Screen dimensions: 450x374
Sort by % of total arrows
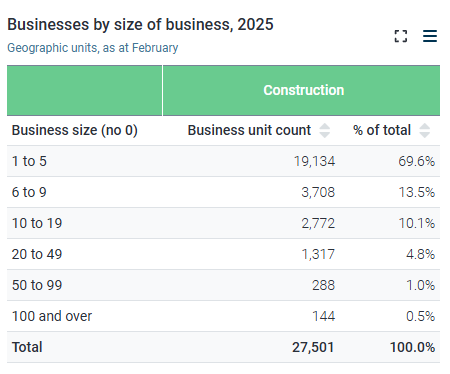tap(424, 130)
